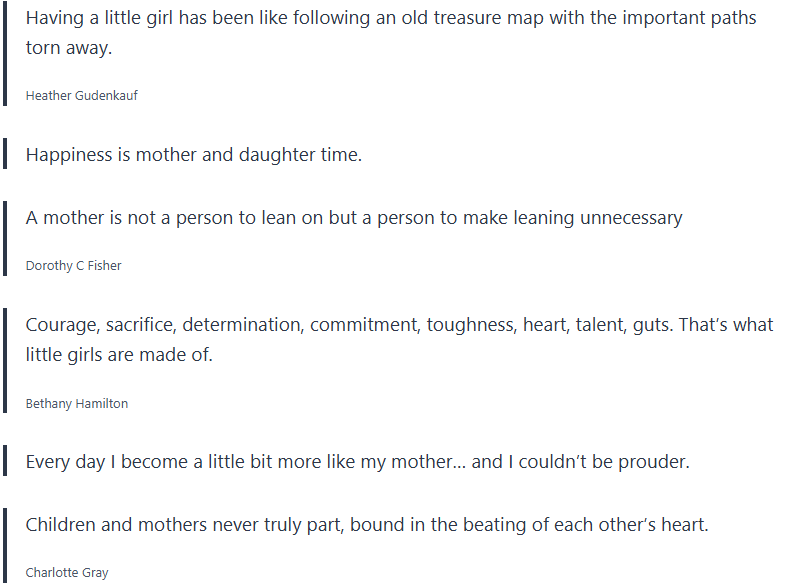Click the old treasure map quote text
The width and height of the screenshot is (807, 586).
390,19
